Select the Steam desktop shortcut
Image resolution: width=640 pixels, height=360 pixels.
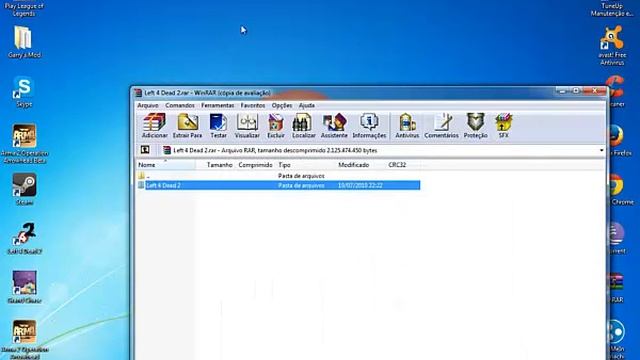click(x=24, y=189)
